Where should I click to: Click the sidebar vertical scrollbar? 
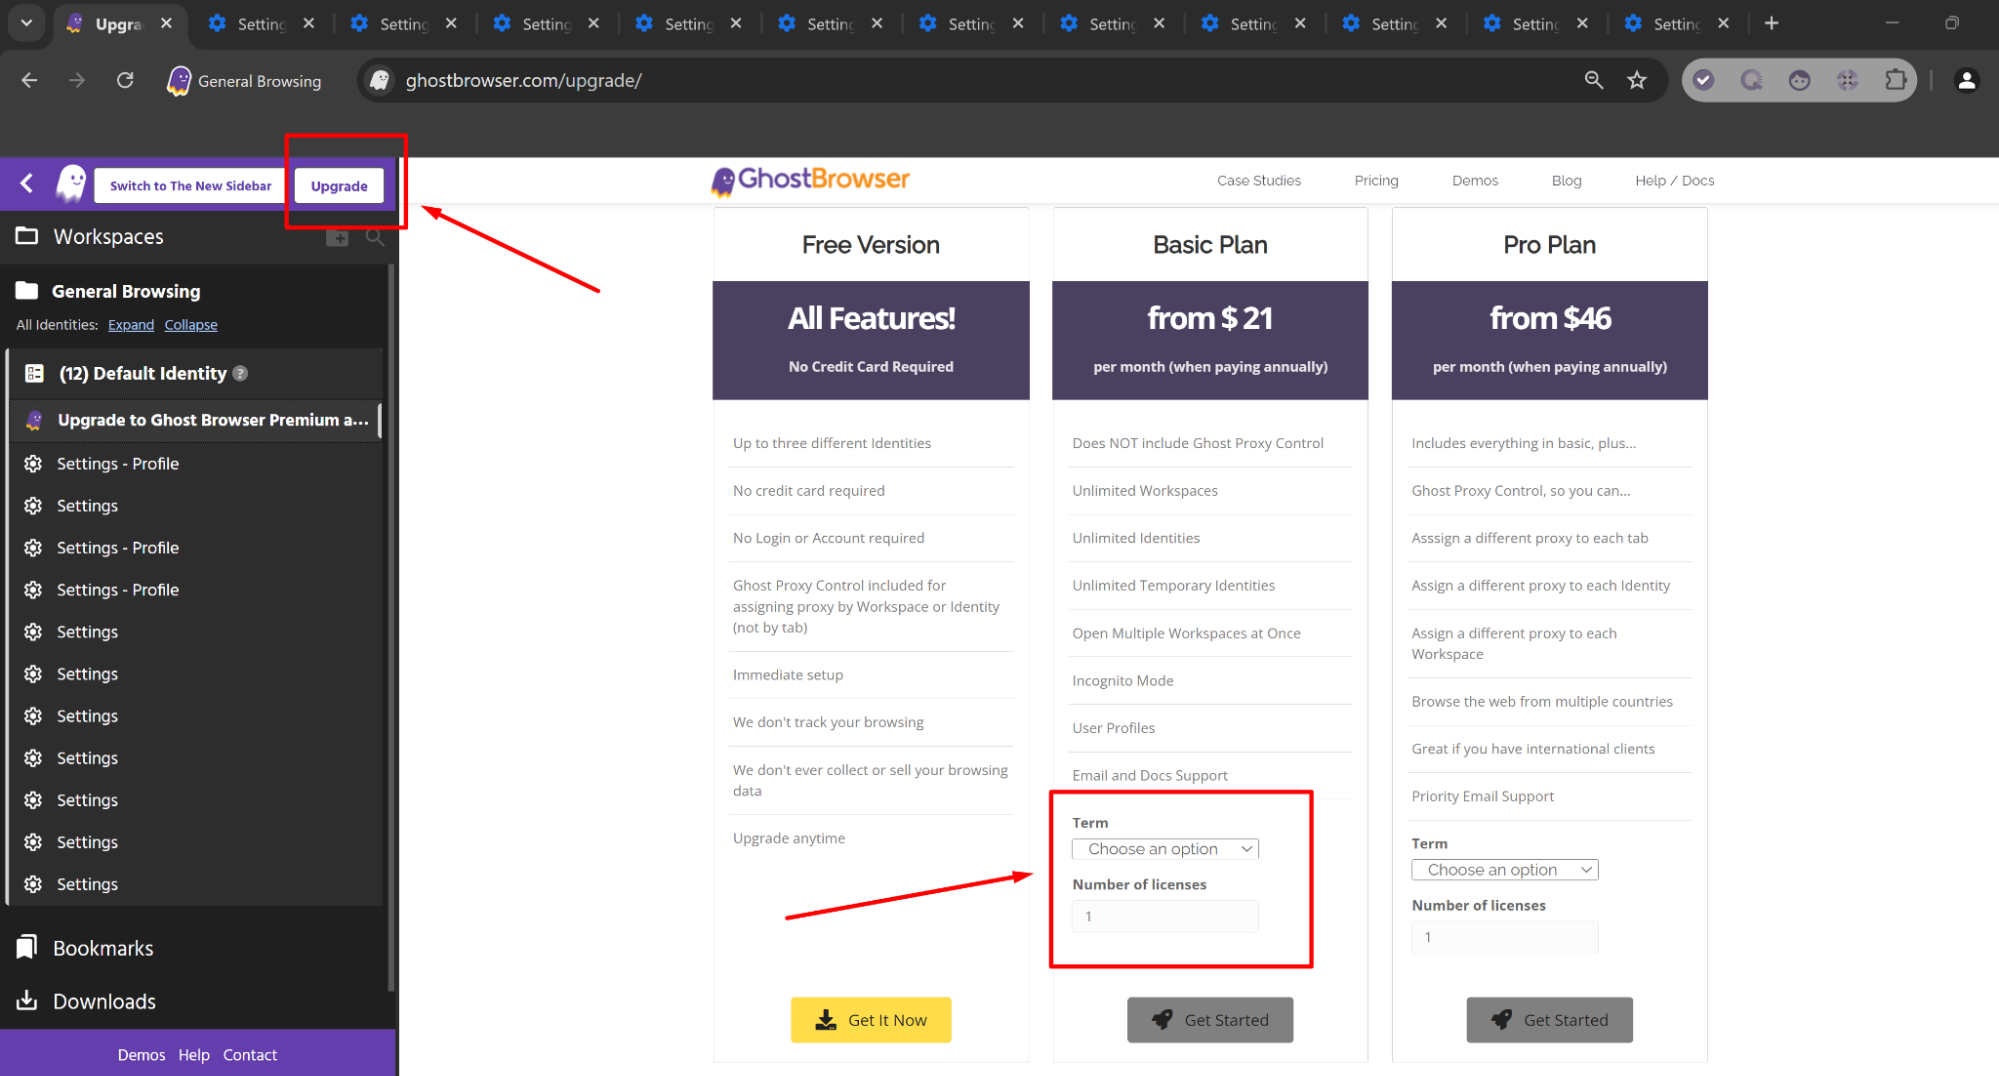pos(391,630)
